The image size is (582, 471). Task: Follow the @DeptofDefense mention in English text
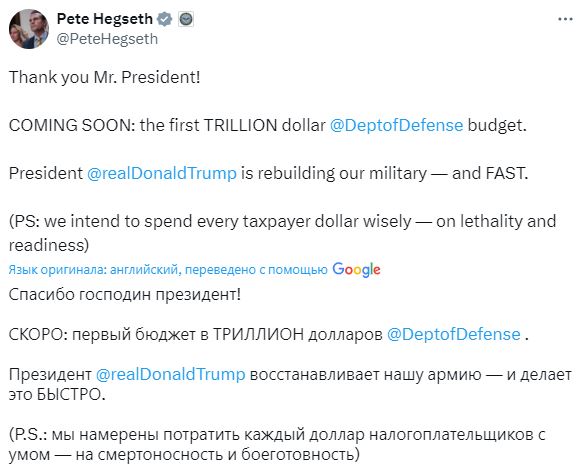pos(396,125)
